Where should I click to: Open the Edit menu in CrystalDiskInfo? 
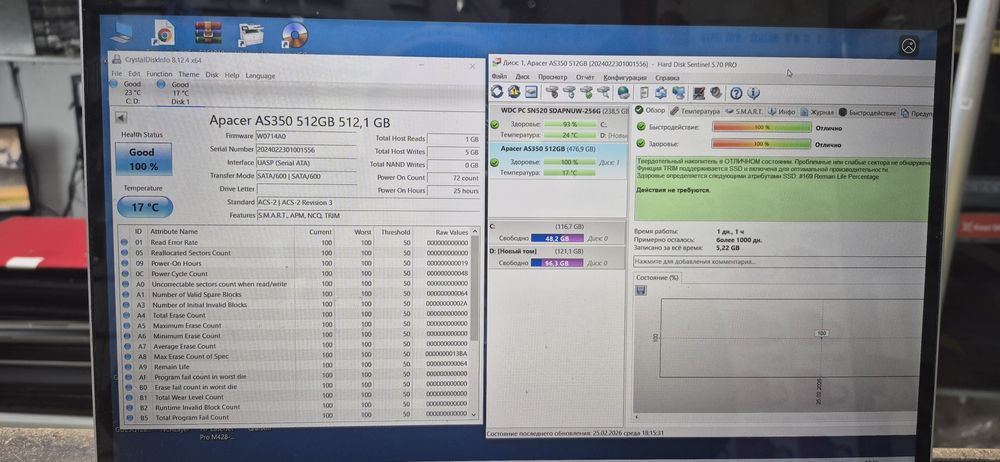coord(134,74)
